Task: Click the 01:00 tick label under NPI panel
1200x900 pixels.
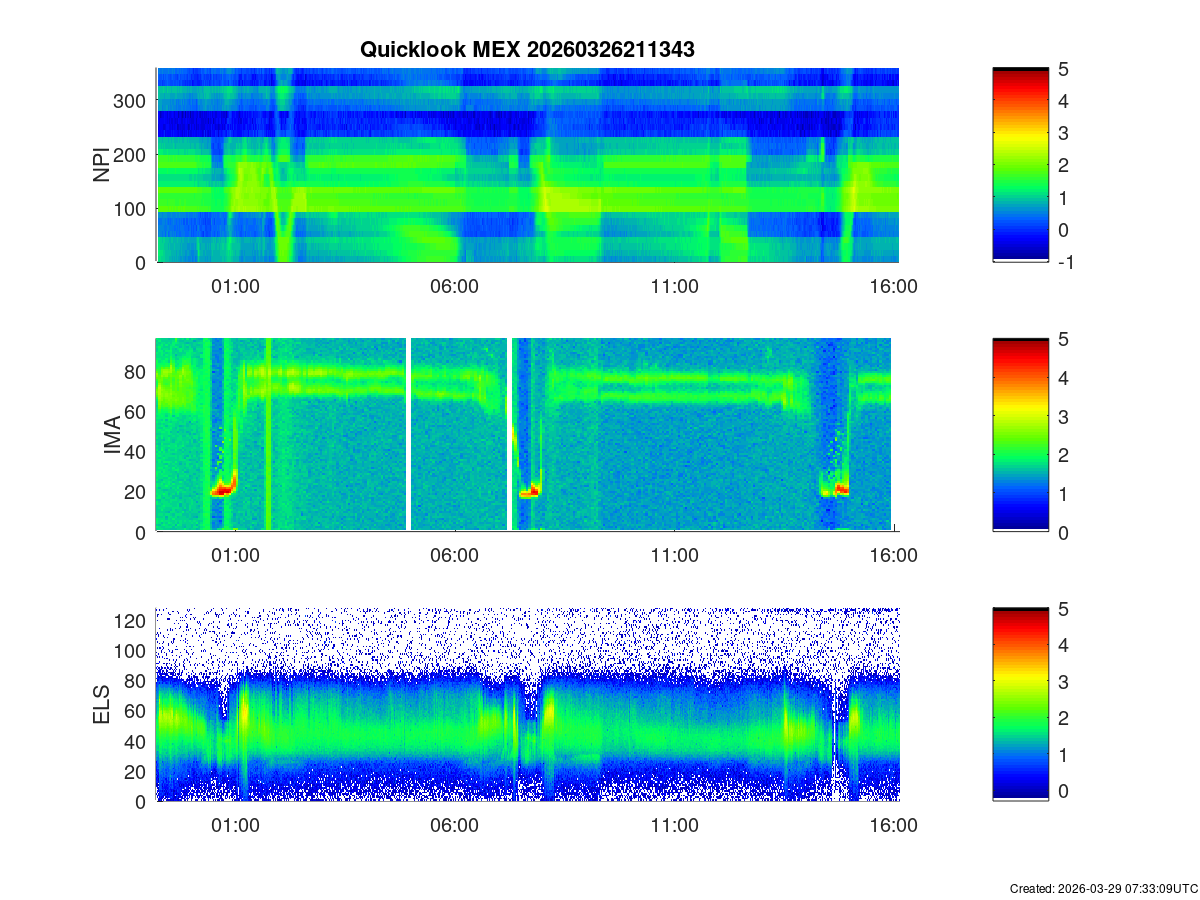Action: (x=235, y=287)
